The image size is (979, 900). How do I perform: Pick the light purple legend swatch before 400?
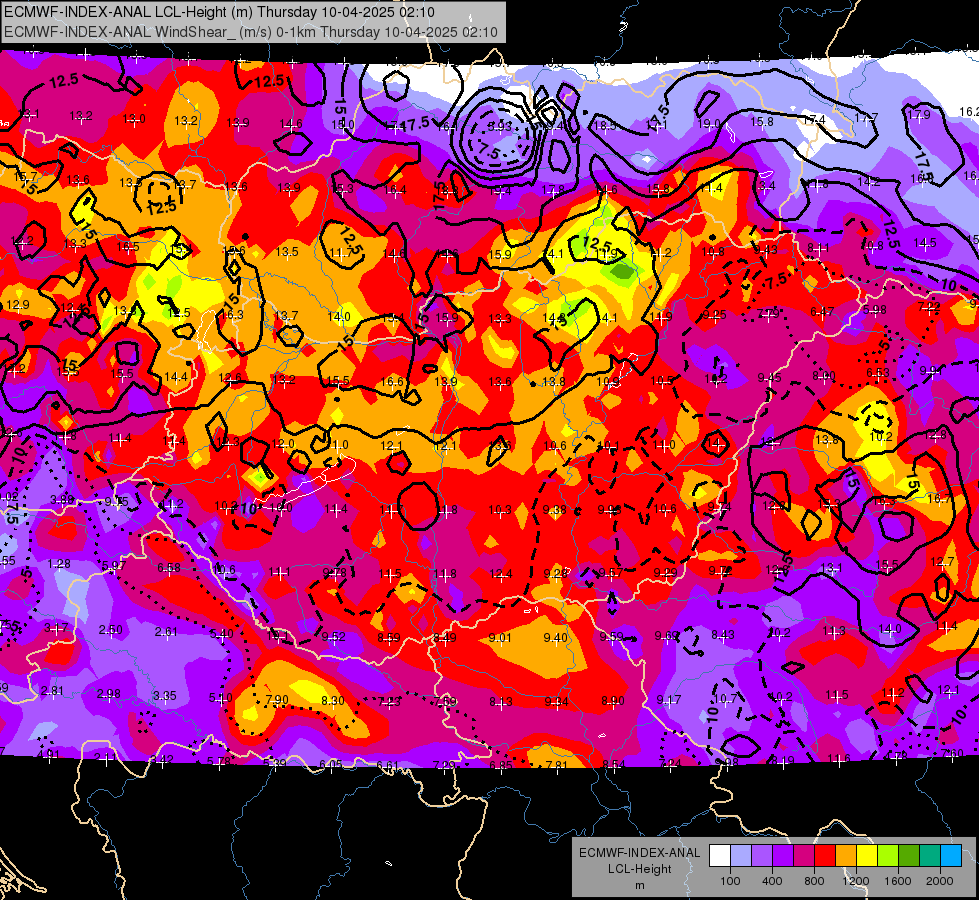[x=762, y=856]
